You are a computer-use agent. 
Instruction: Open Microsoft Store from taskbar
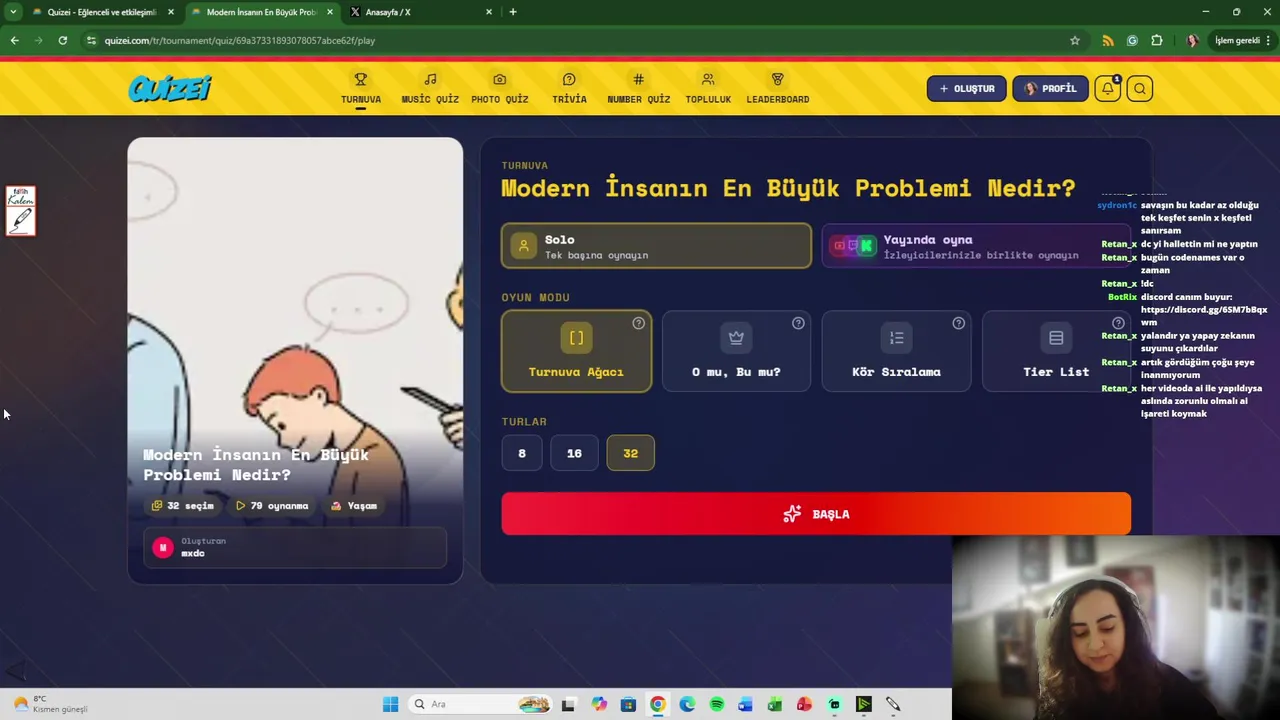coord(628,704)
